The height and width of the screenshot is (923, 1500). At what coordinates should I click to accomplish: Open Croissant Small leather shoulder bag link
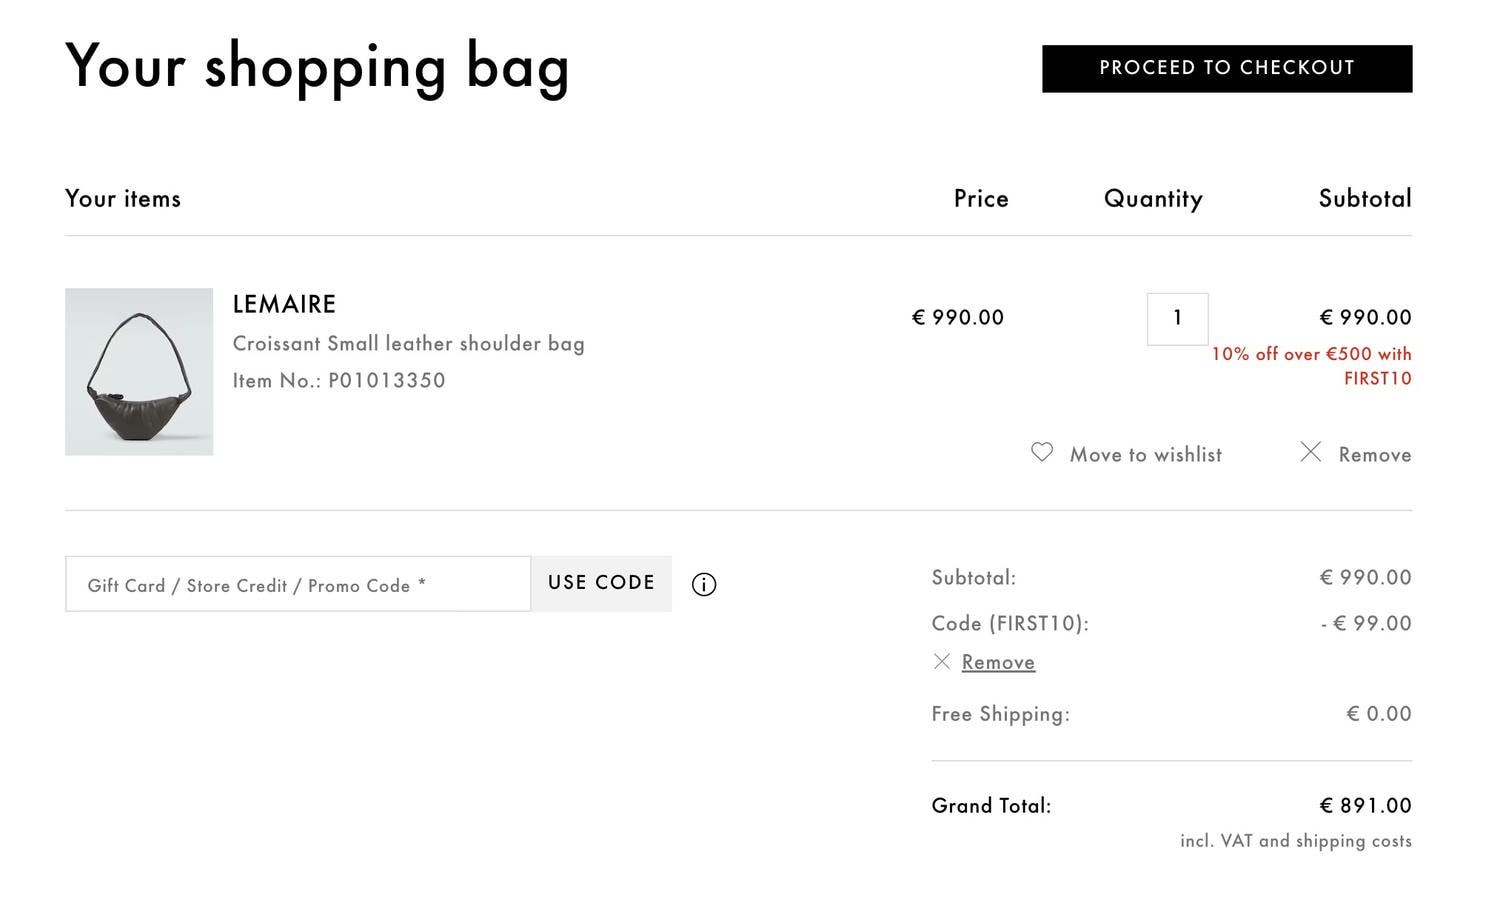pyautogui.click(x=408, y=344)
